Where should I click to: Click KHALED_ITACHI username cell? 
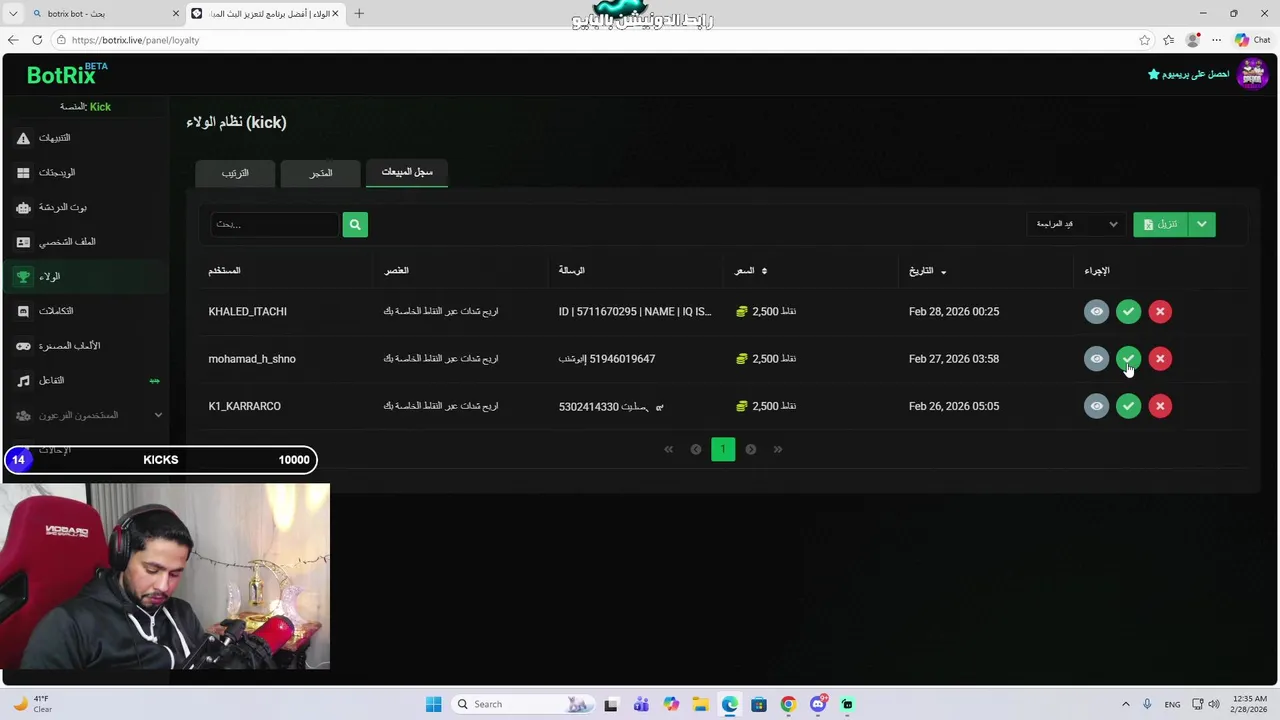pyautogui.click(x=247, y=312)
